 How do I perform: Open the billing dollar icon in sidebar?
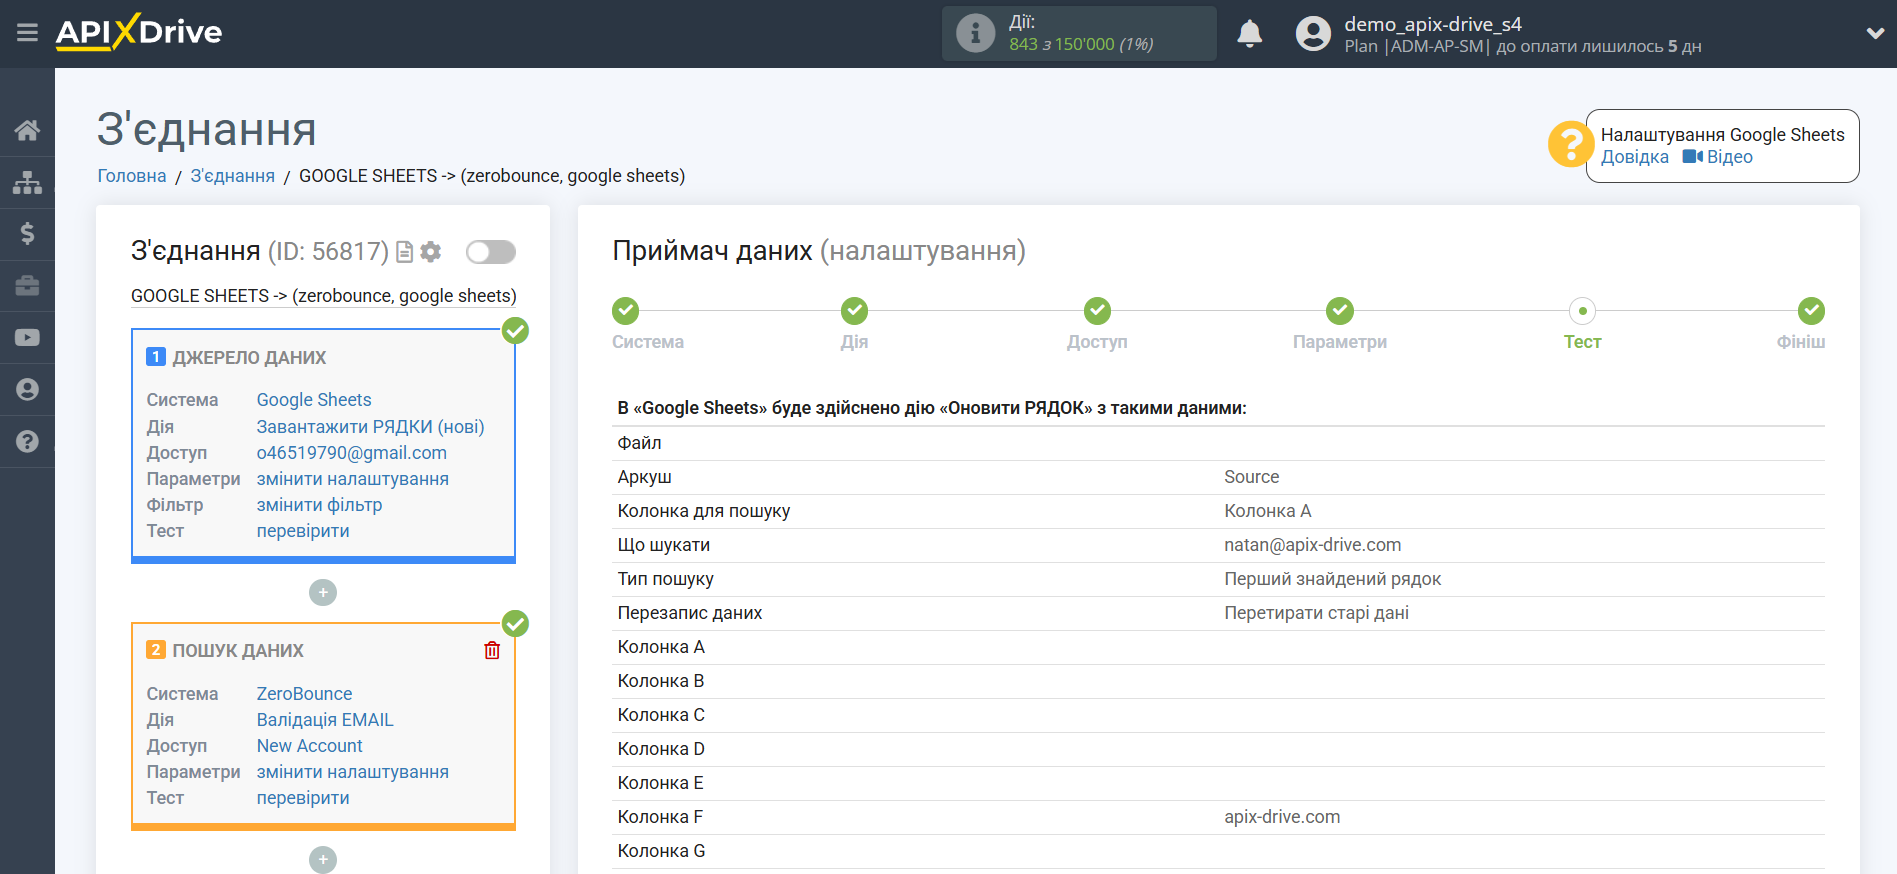[x=27, y=234]
